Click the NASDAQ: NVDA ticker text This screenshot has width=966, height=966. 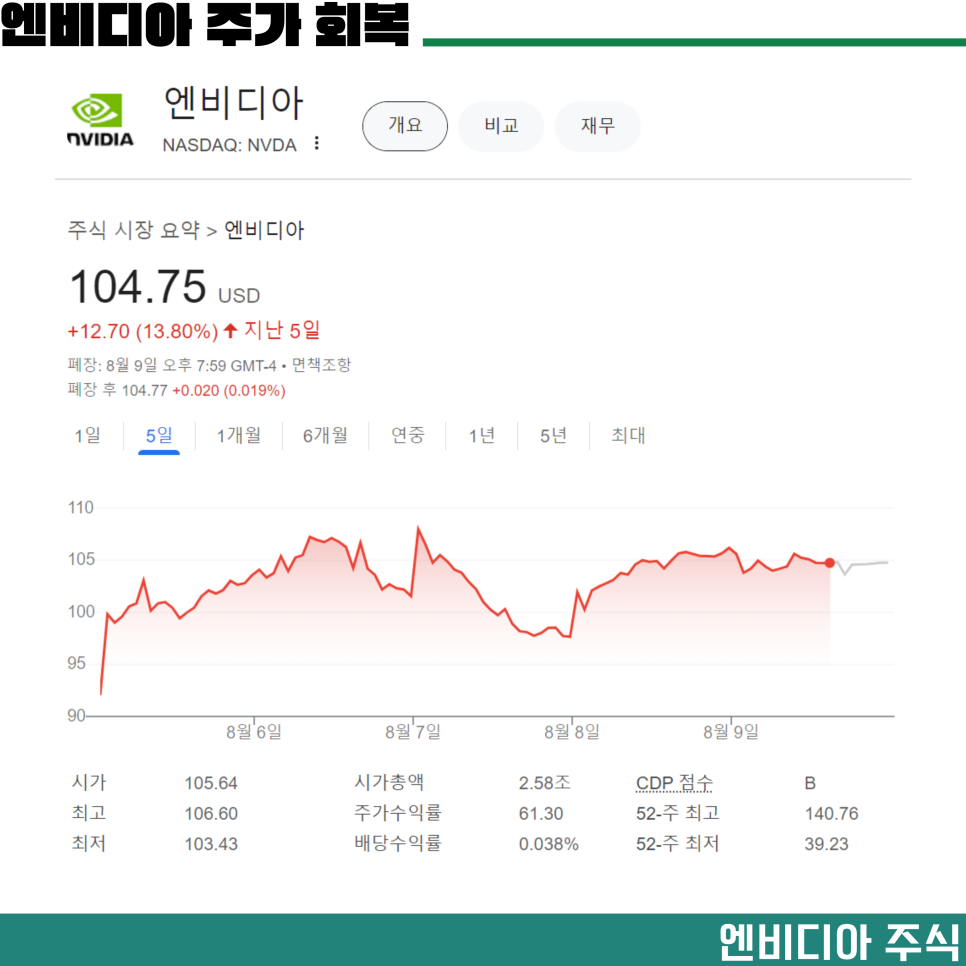(229, 145)
